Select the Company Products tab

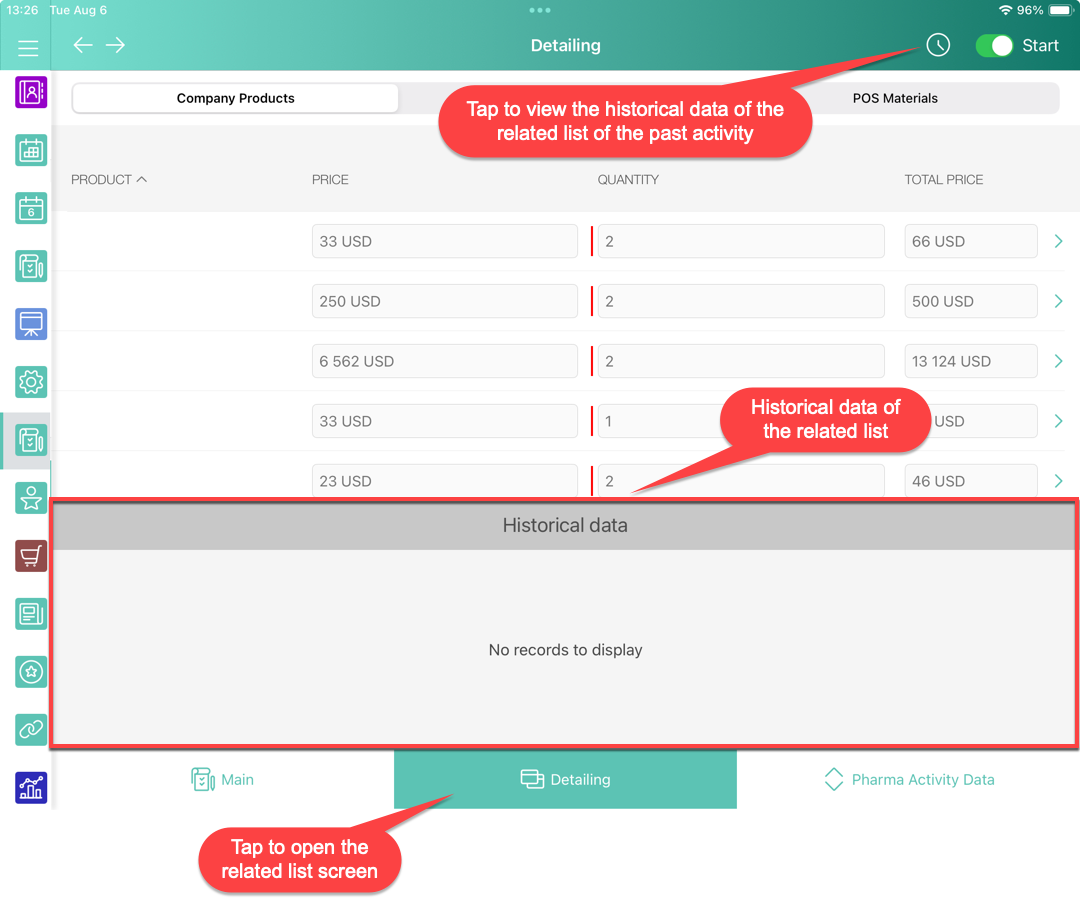pos(236,98)
